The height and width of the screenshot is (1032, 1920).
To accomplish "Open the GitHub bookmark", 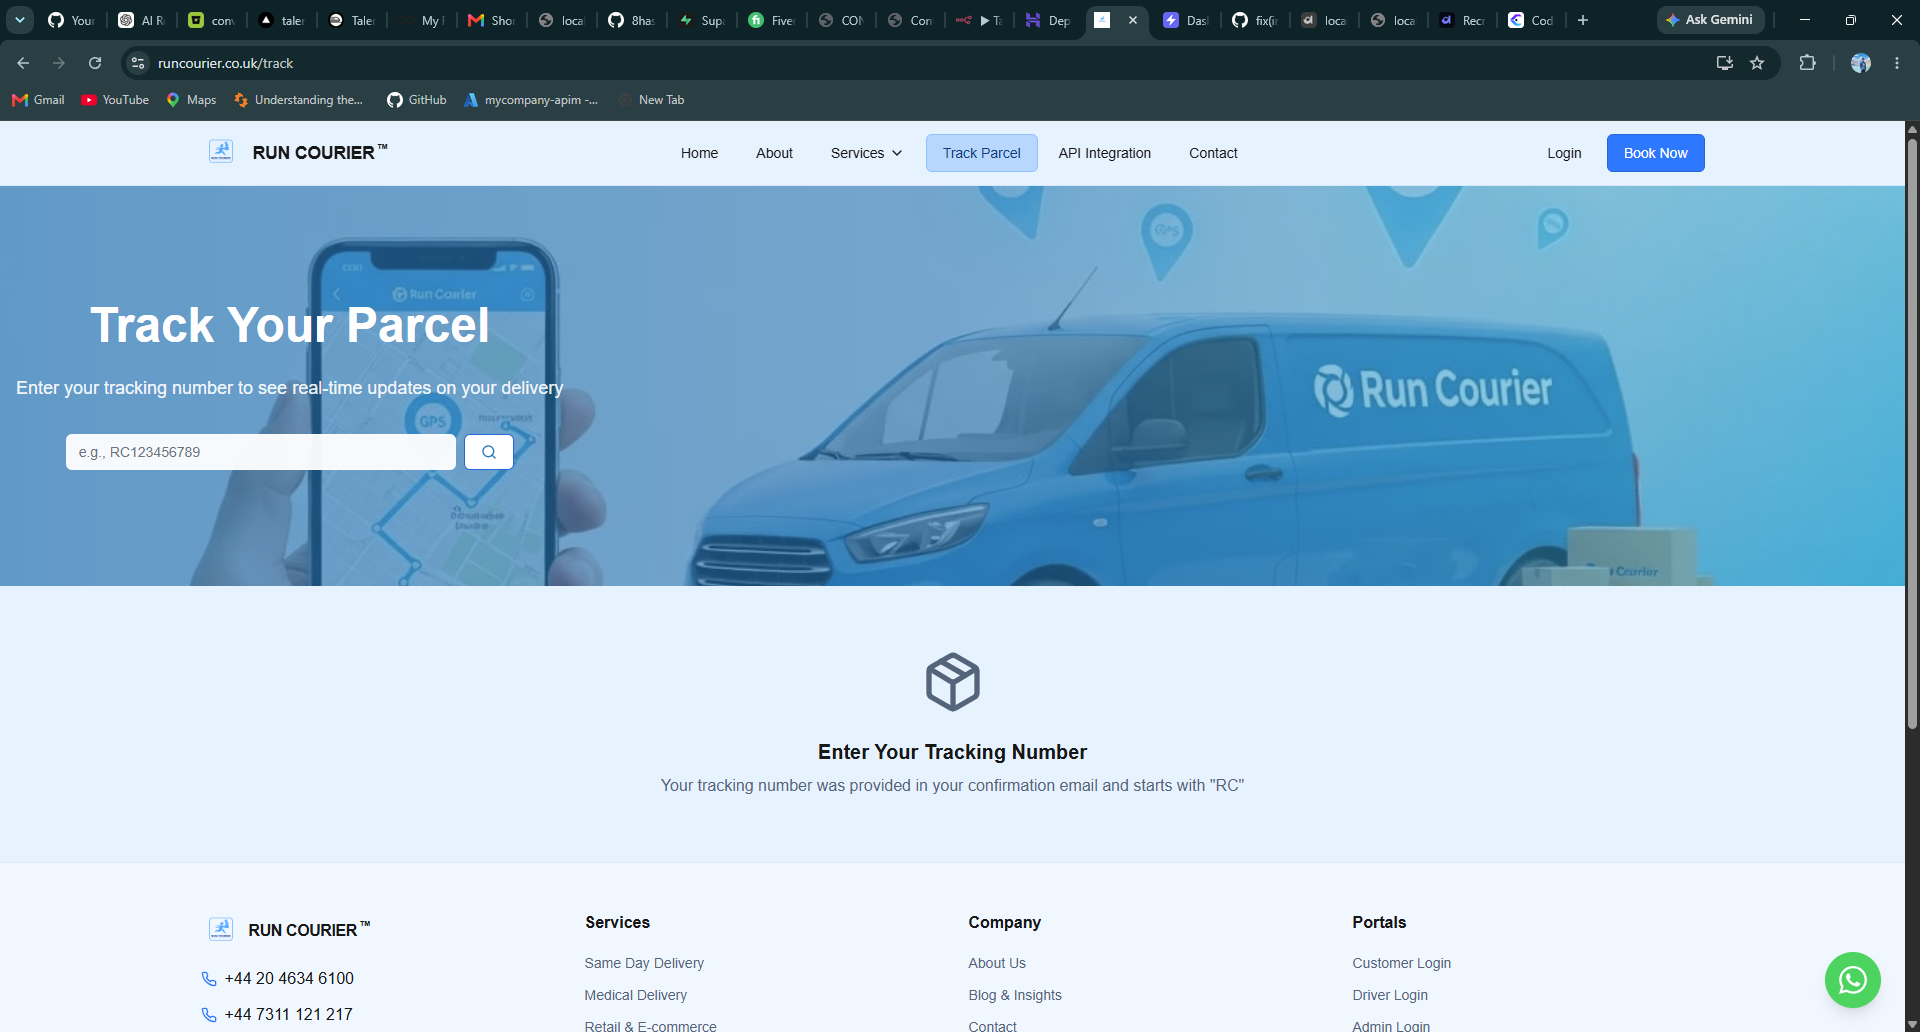I will coord(417,100).
